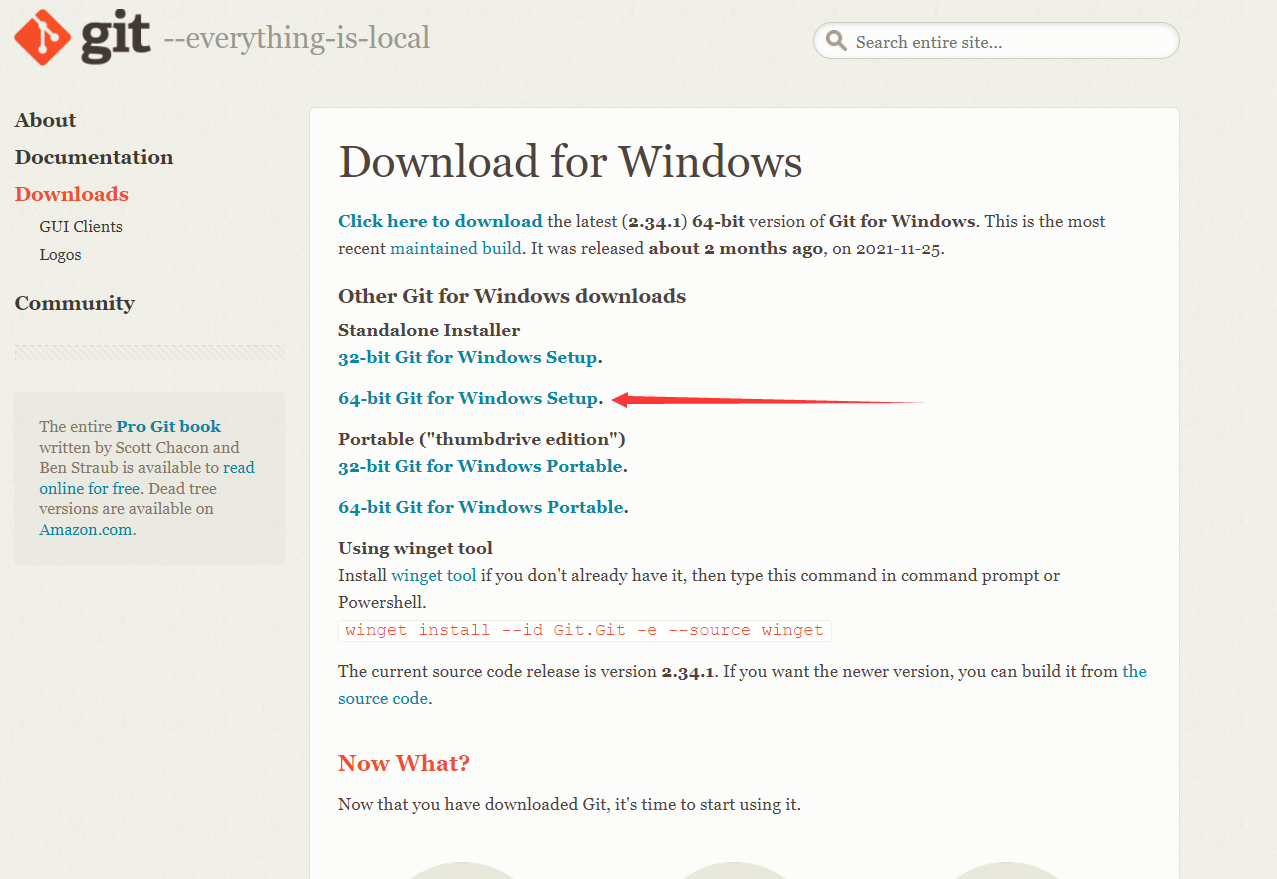
Task: Open the About section
Action: (45, 120)
